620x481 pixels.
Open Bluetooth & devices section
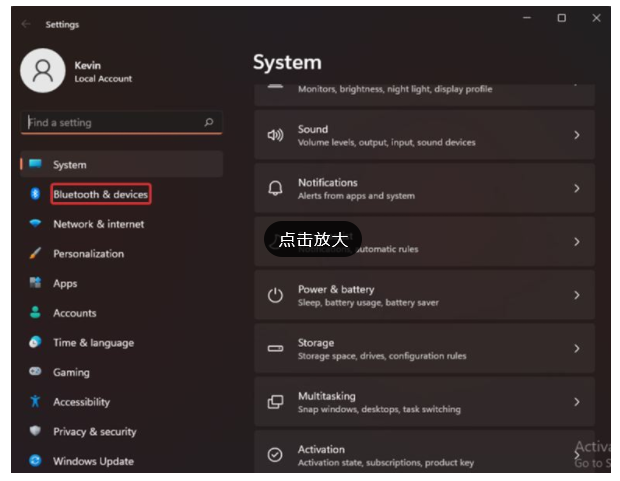pos(100,194)
